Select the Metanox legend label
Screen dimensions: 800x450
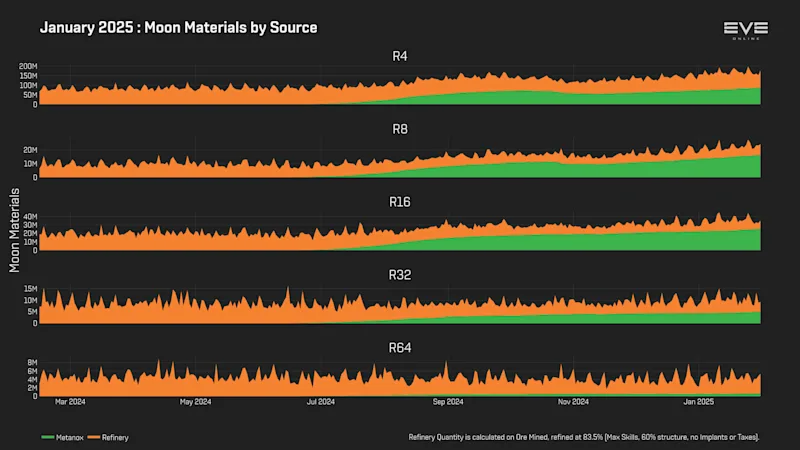(x=69, y=438)
